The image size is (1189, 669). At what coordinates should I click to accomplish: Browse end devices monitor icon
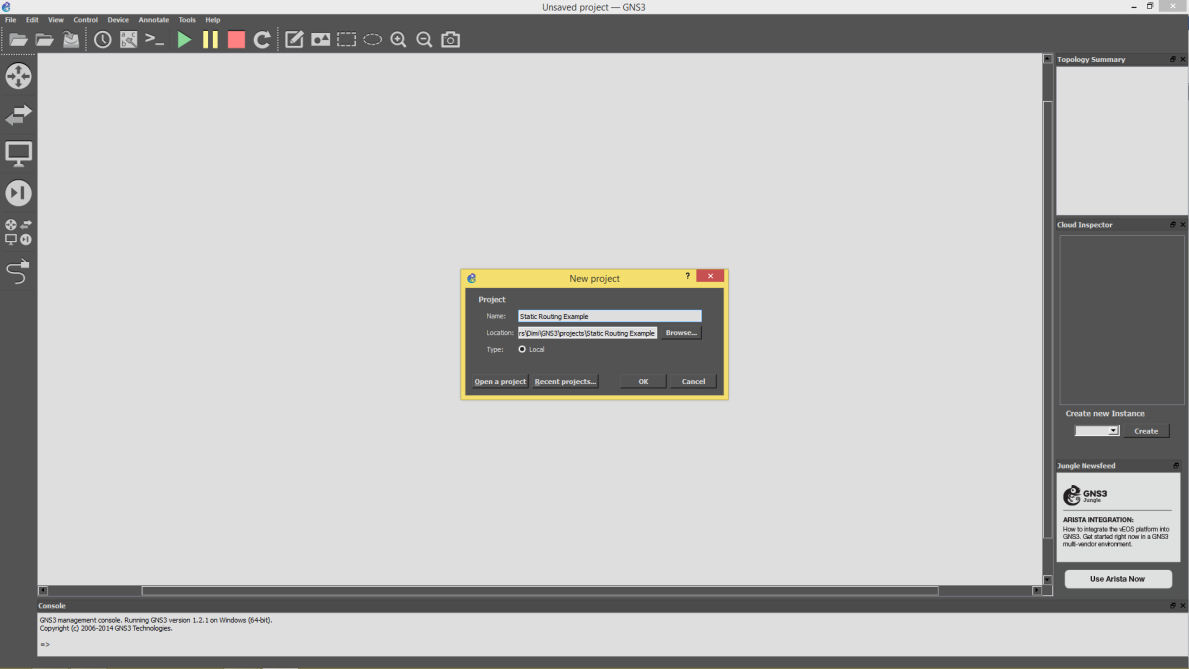(18, 154)
